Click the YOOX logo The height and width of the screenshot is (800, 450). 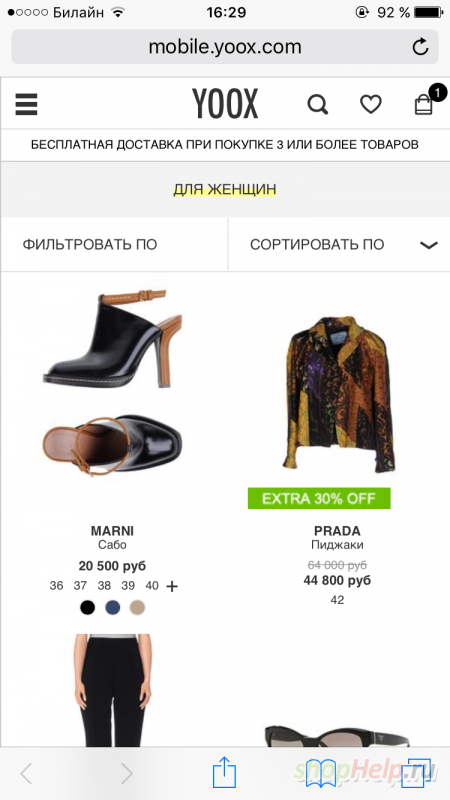225,104
